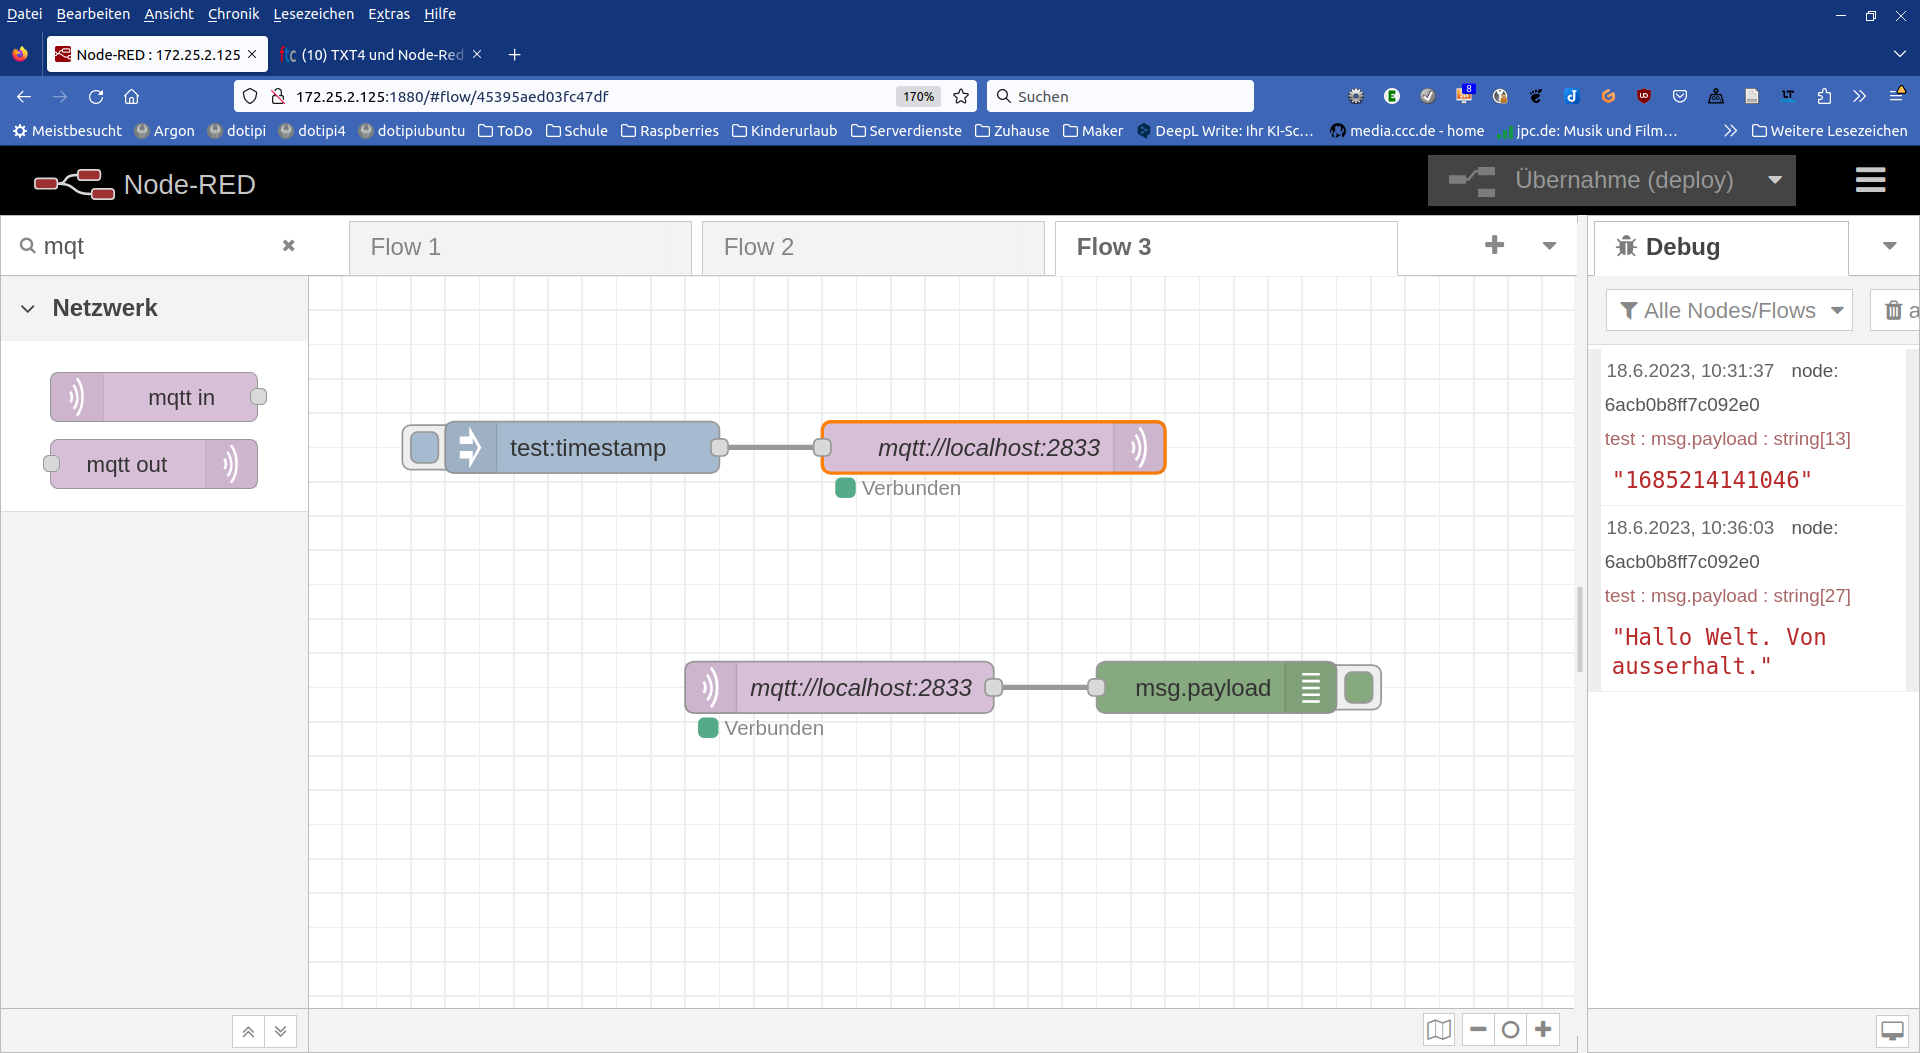Switch to Flow 3 tab

1226,247
